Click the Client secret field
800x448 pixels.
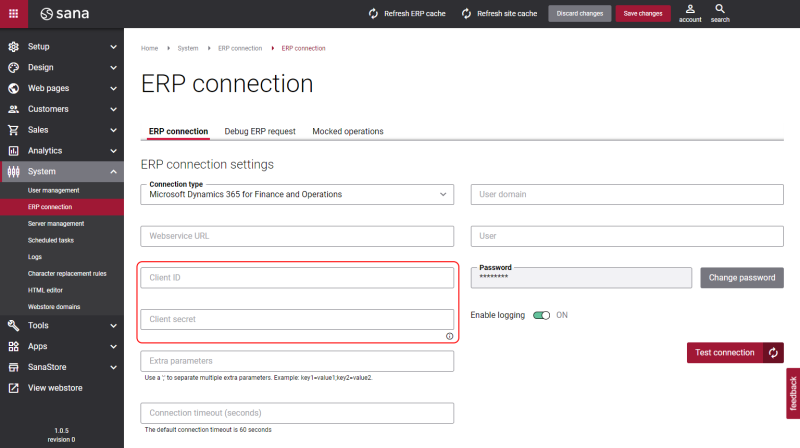point(297,319)
